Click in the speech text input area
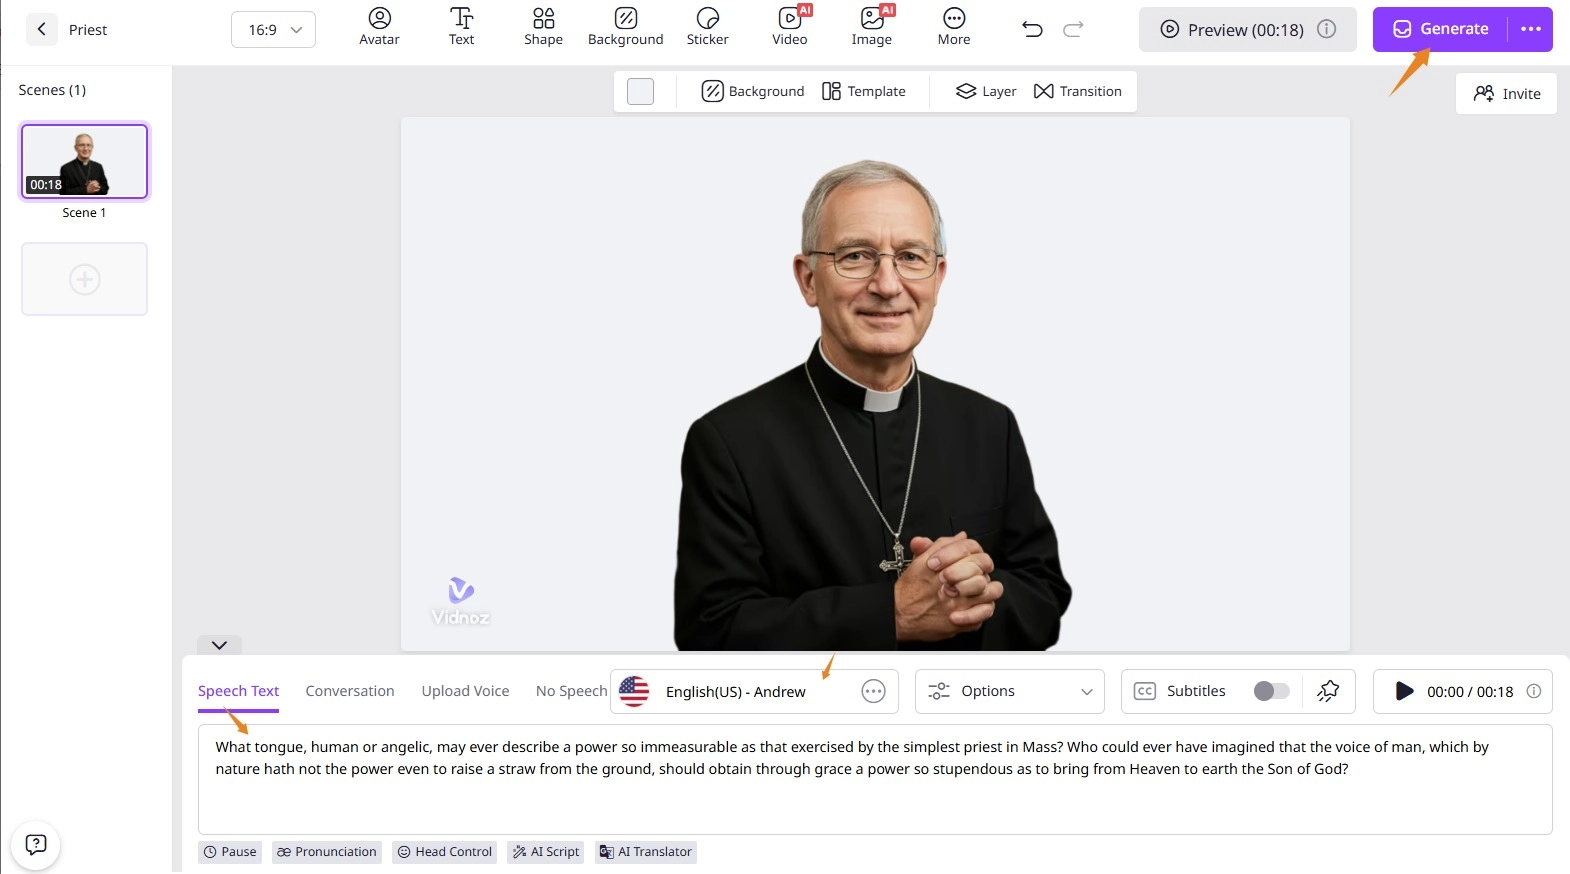Screen dimensions: 1570x874 (875, 780)
